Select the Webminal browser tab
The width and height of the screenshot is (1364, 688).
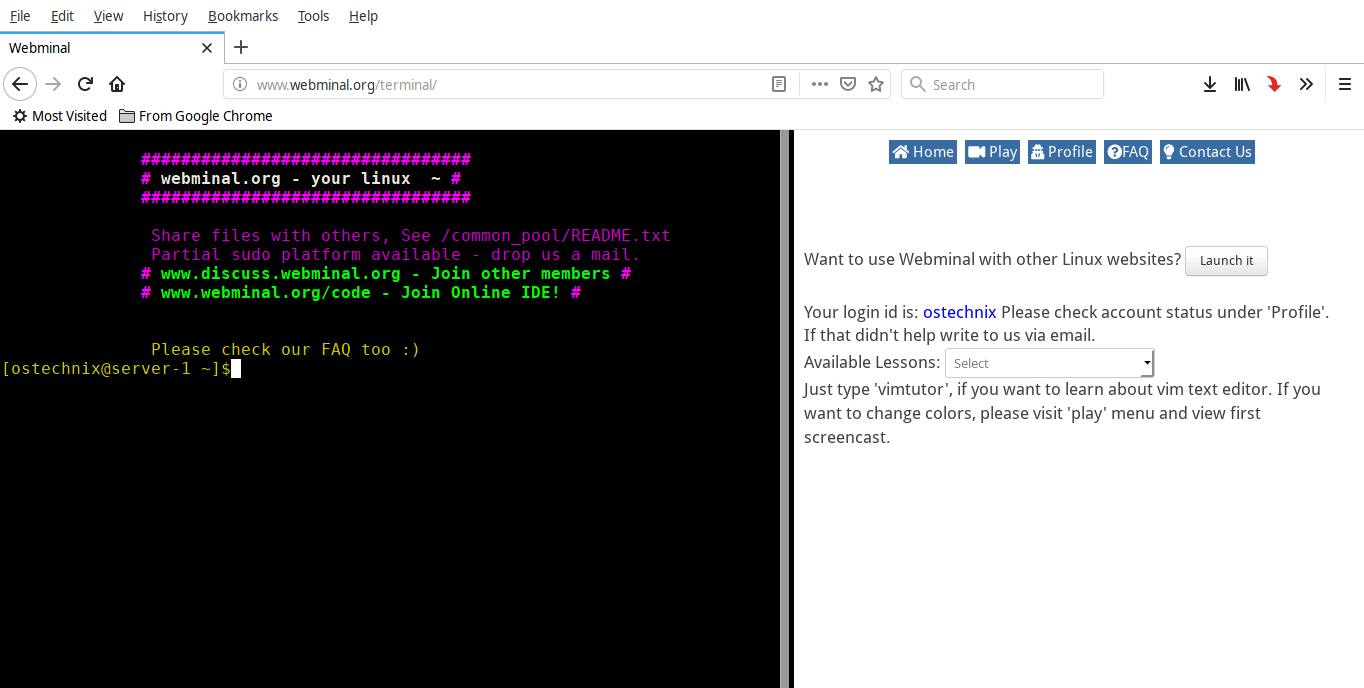[x=100, y=47]
